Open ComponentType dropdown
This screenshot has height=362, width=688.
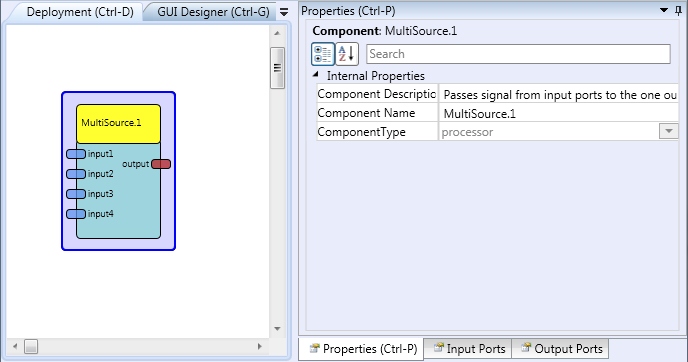[669, 131]
